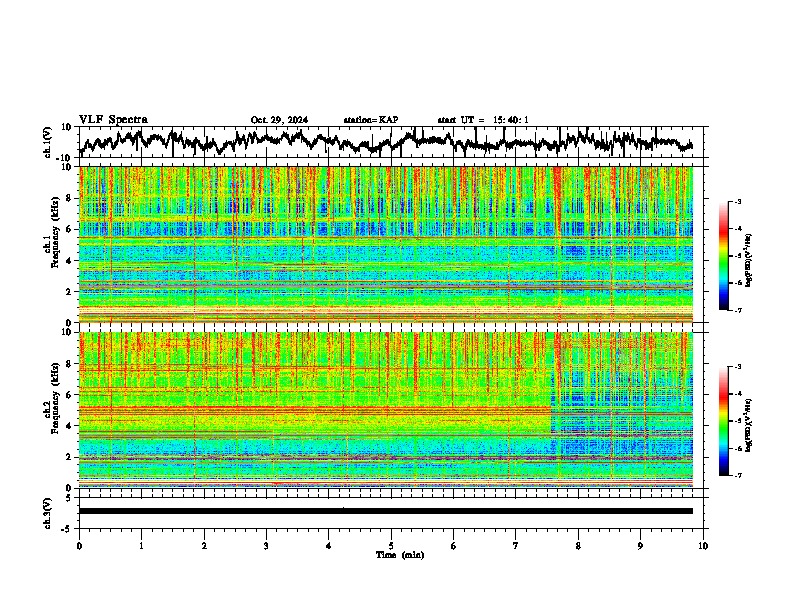792x612 pixels.
Task: Click tick label "3" on the Time axis
Action: (266, 546)
